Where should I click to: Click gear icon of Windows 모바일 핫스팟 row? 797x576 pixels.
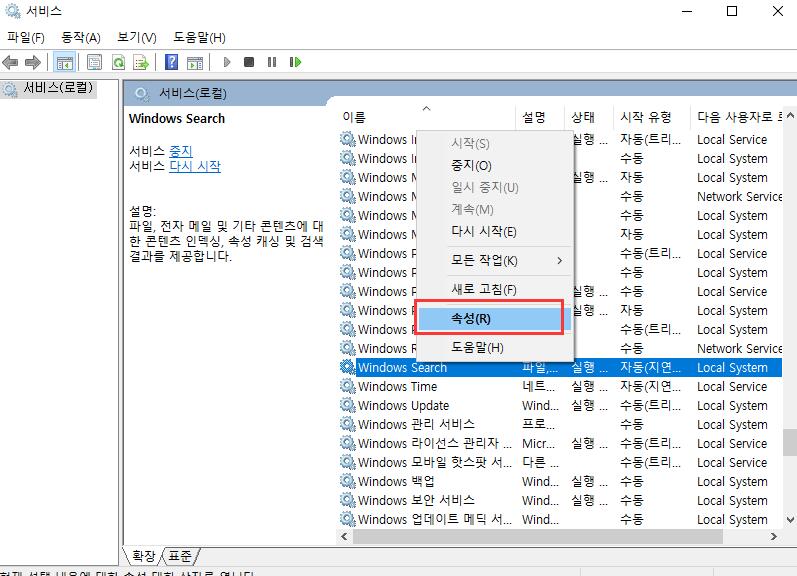[348, 462]
